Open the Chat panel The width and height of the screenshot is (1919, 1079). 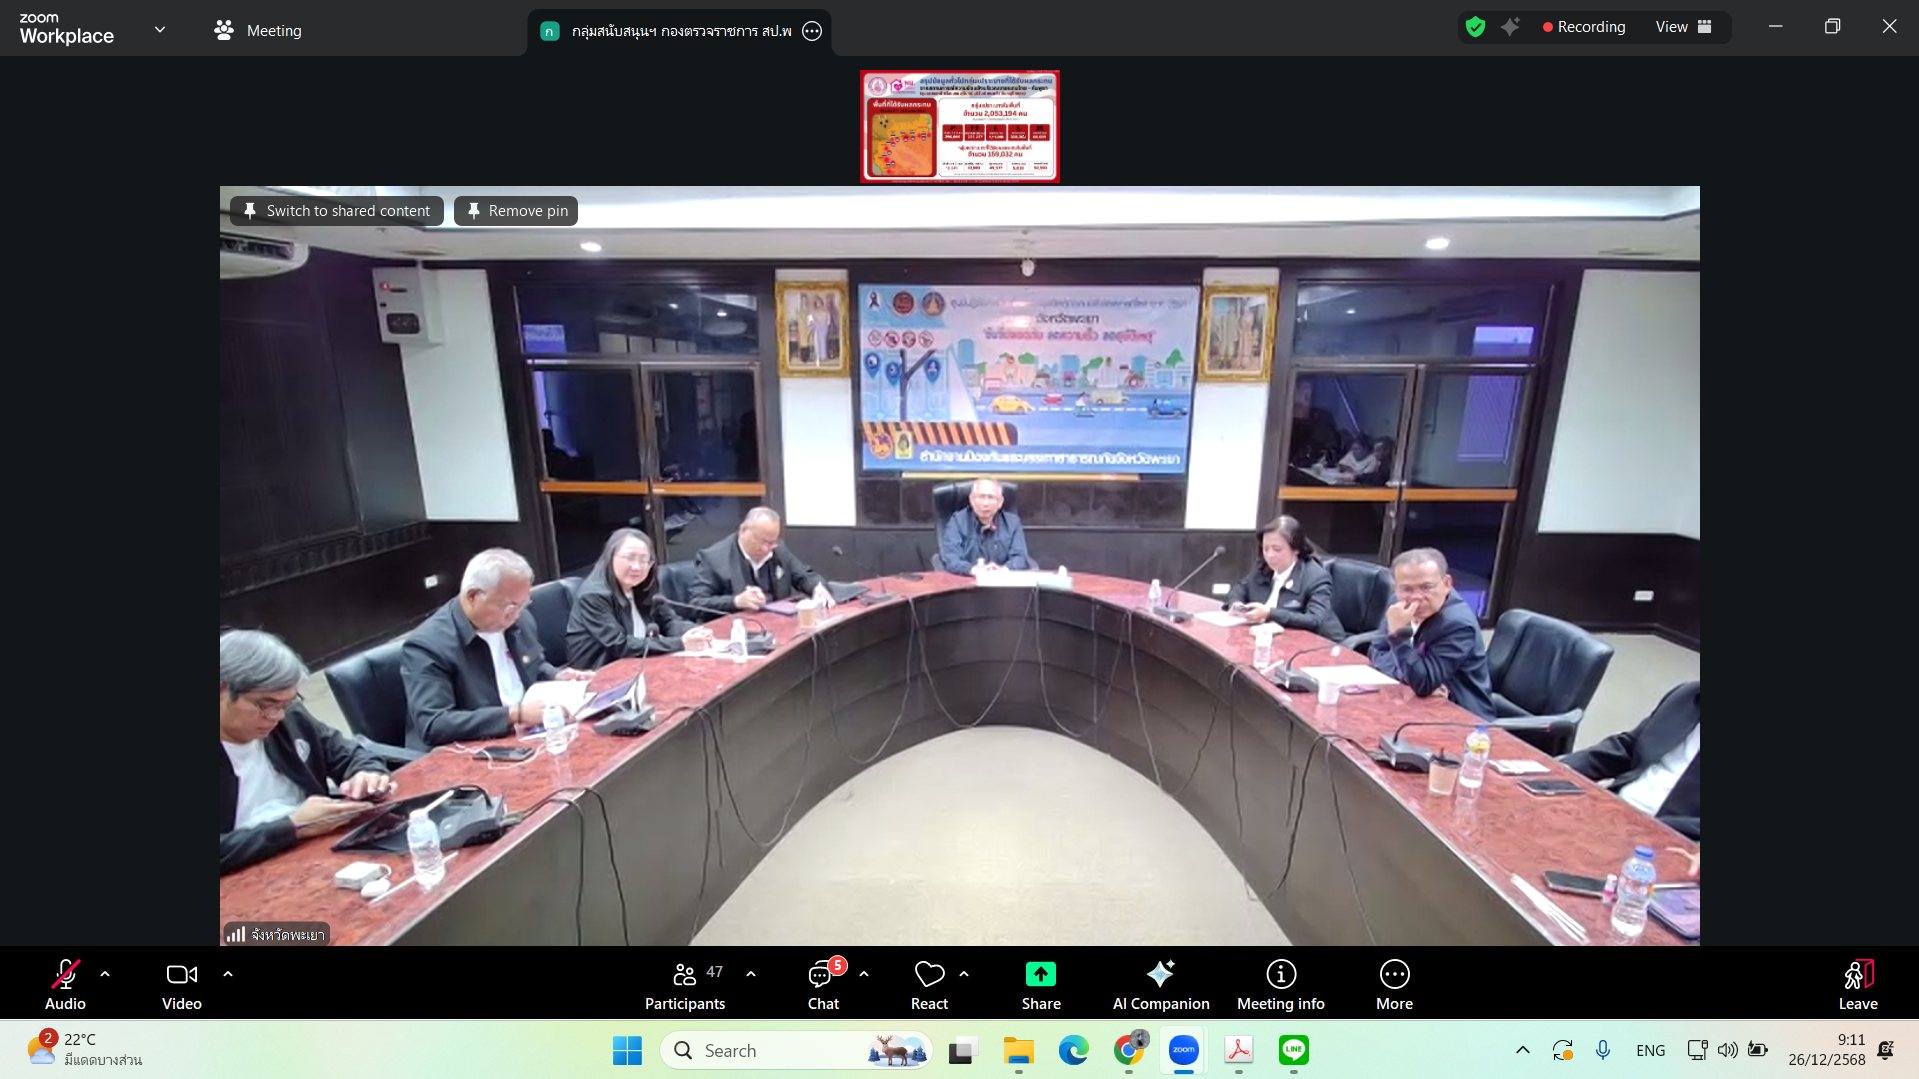tap(823, 985)
